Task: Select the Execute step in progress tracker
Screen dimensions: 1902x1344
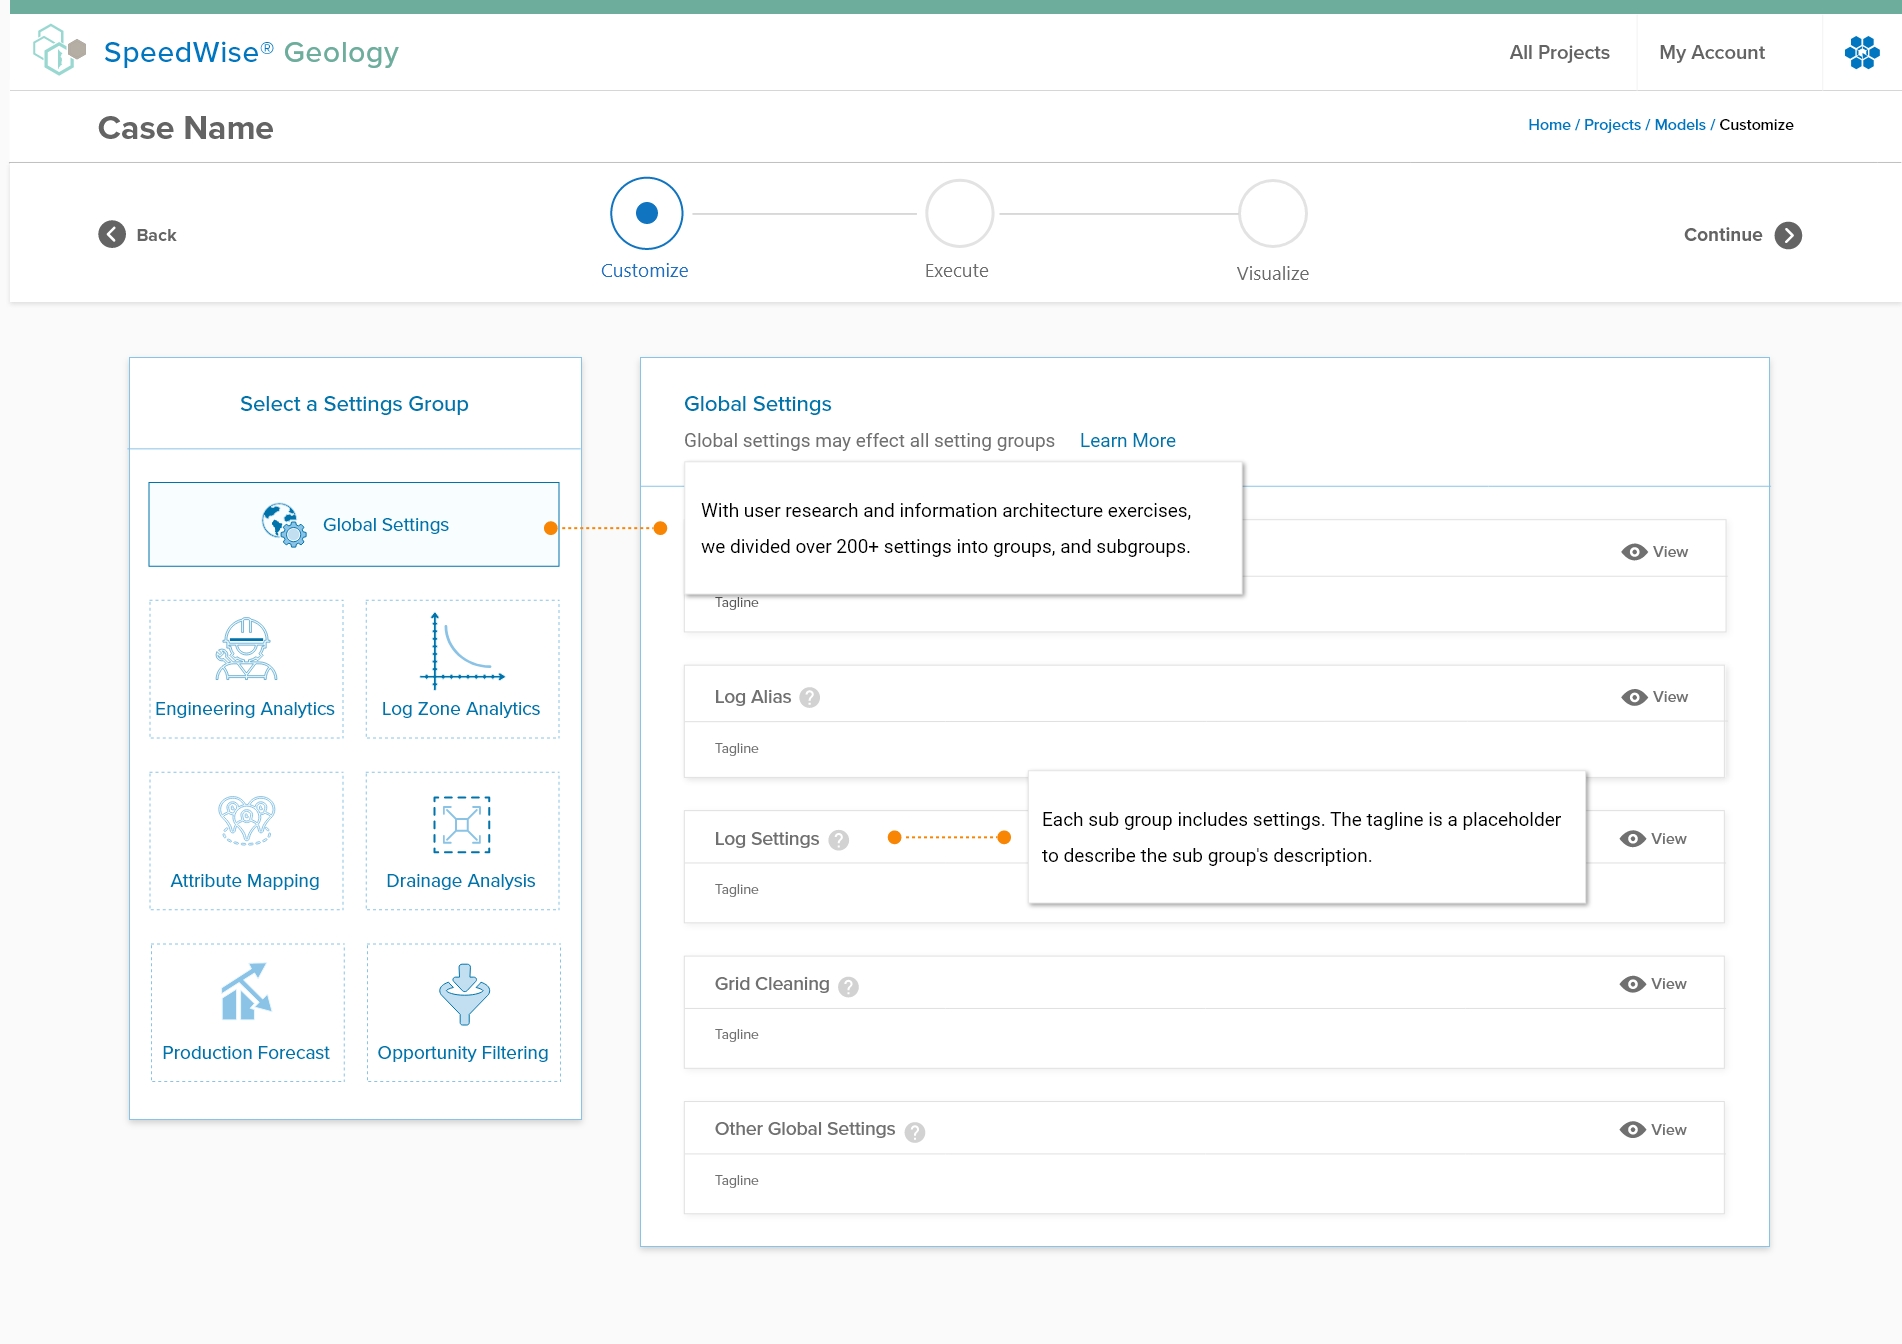Action: pos(959,214)
